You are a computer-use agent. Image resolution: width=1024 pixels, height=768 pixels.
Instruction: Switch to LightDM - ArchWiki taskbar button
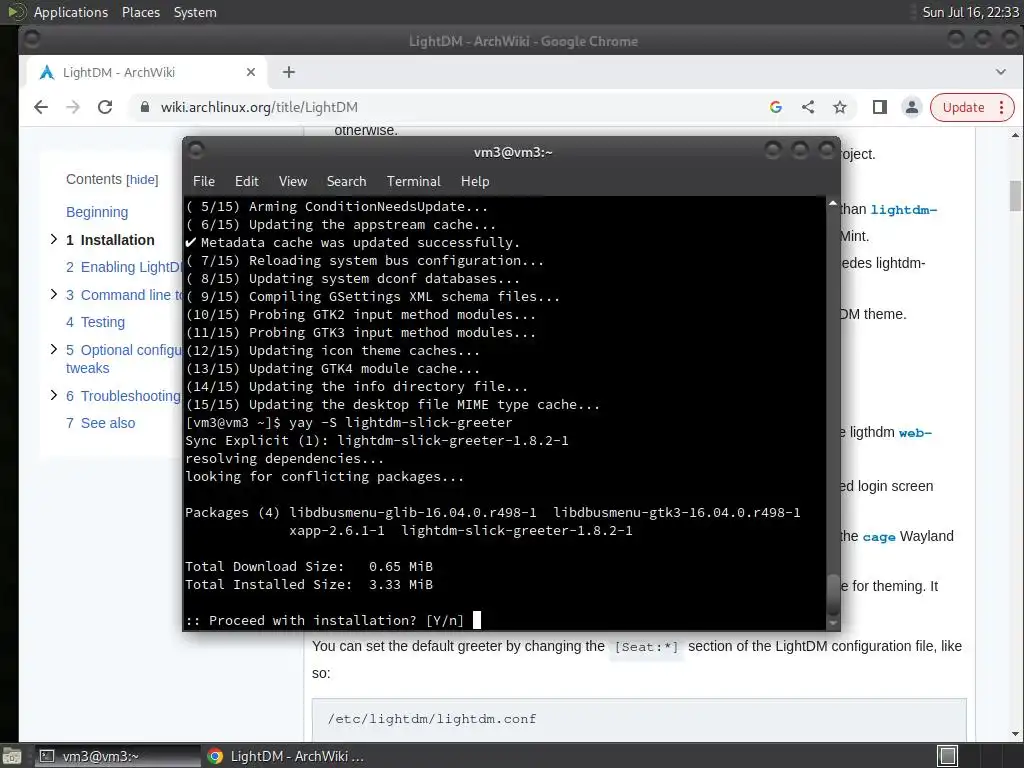286,756
